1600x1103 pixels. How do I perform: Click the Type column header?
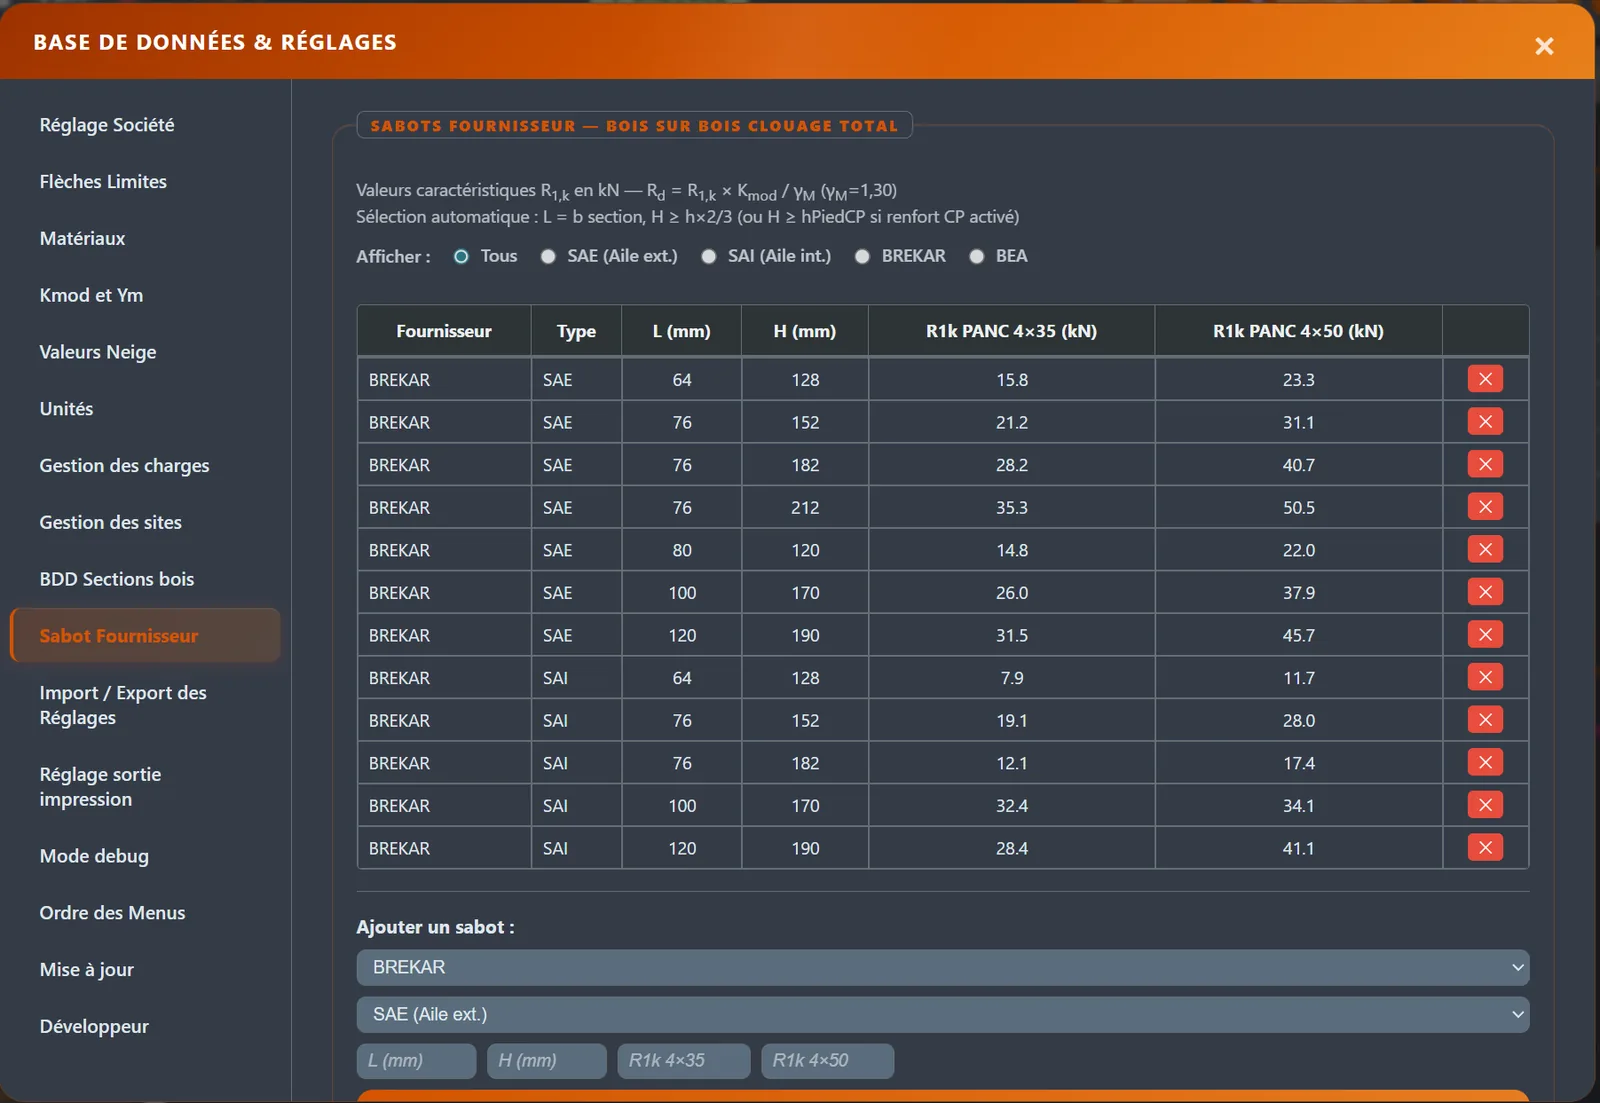click(x=576, y=331)
